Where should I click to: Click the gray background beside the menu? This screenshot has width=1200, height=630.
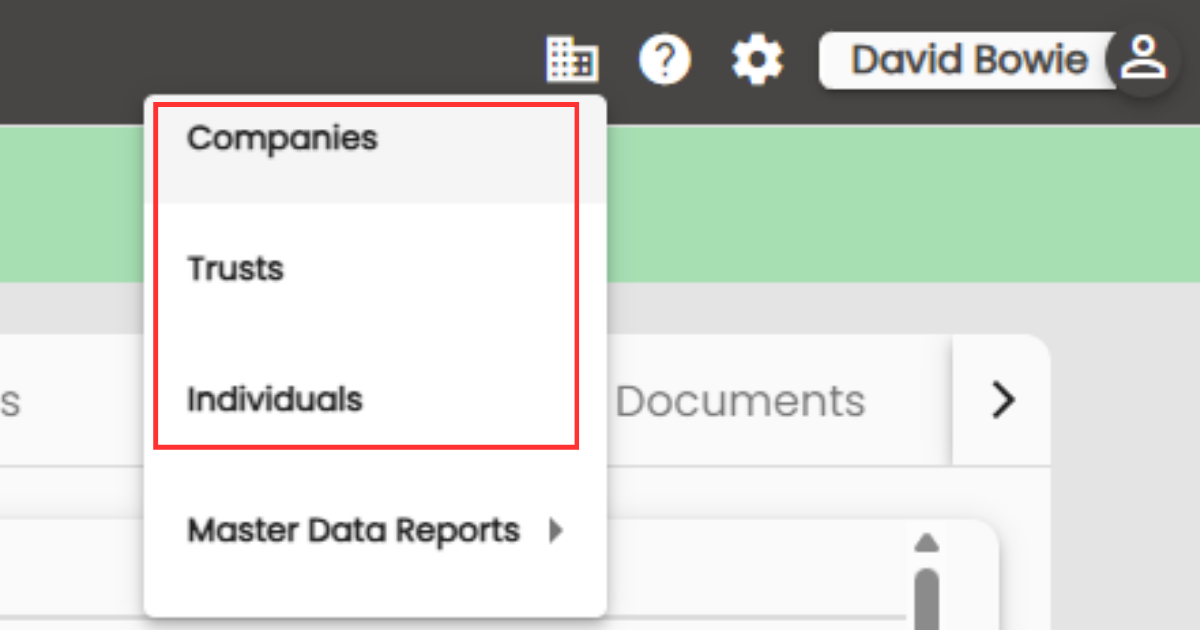coord(1120,450)
